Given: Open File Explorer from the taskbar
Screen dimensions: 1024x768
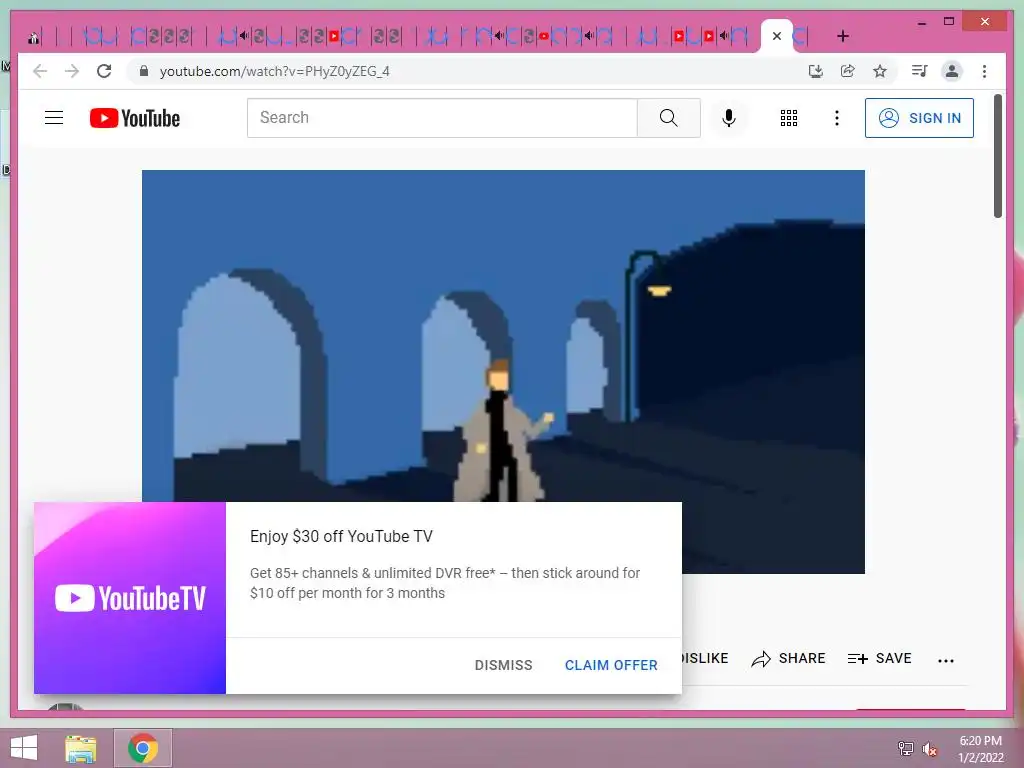Looking at the screenshot, I should [81, 748].
